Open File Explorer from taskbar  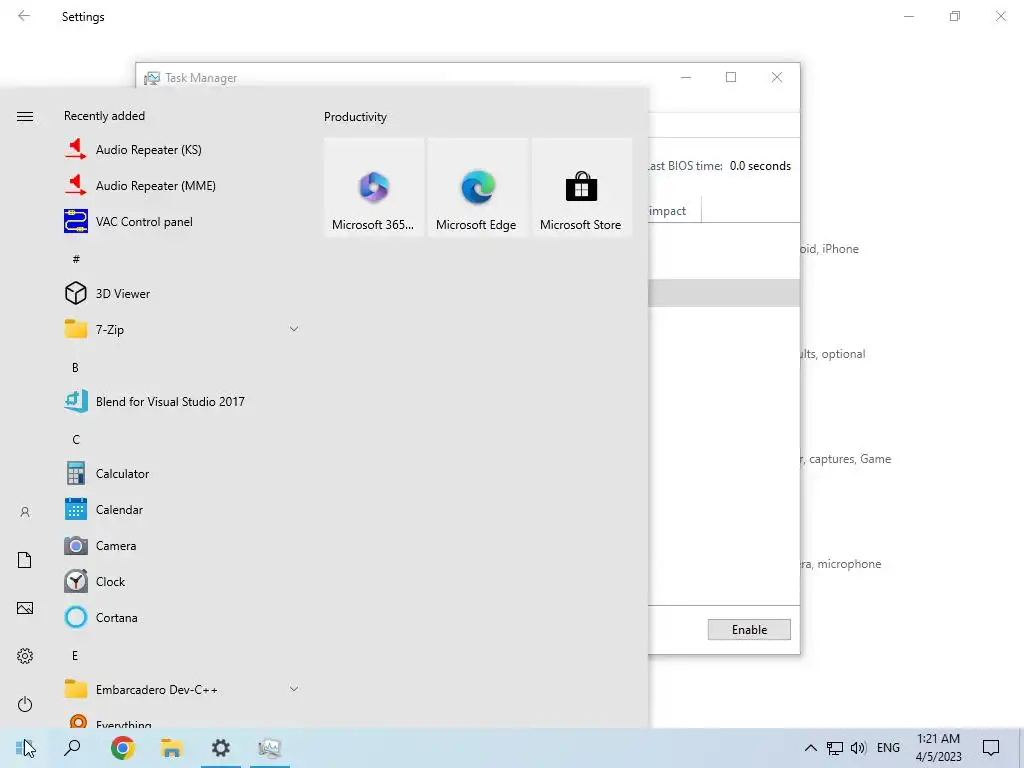coord(172,748)
